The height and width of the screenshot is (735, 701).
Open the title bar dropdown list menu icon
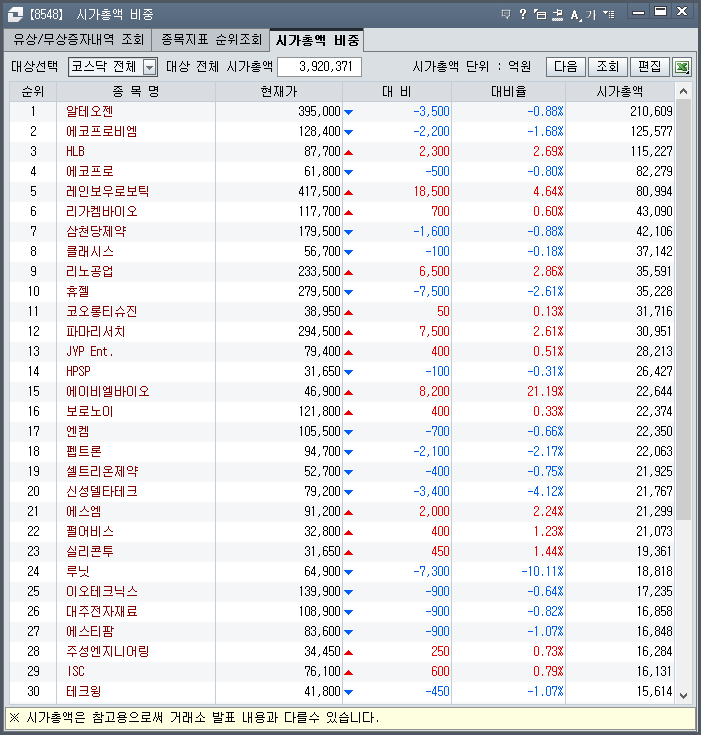coord(609,15)
